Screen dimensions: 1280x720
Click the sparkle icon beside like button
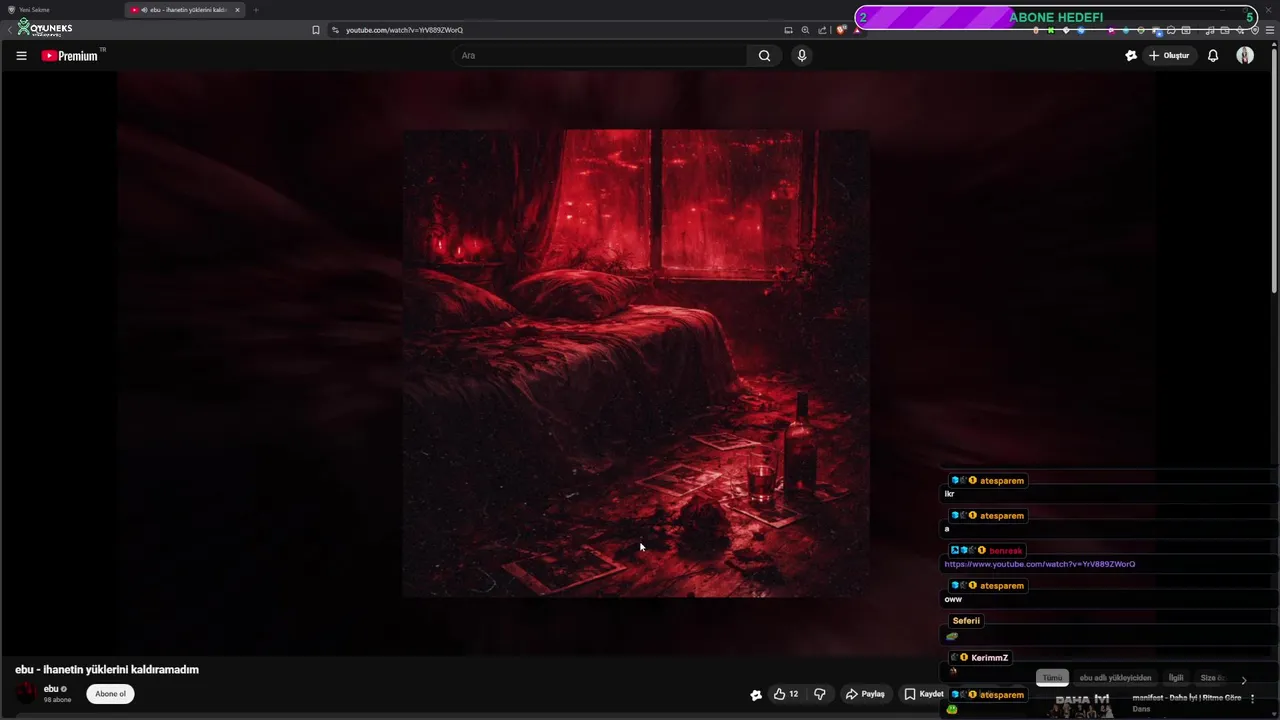756,694
